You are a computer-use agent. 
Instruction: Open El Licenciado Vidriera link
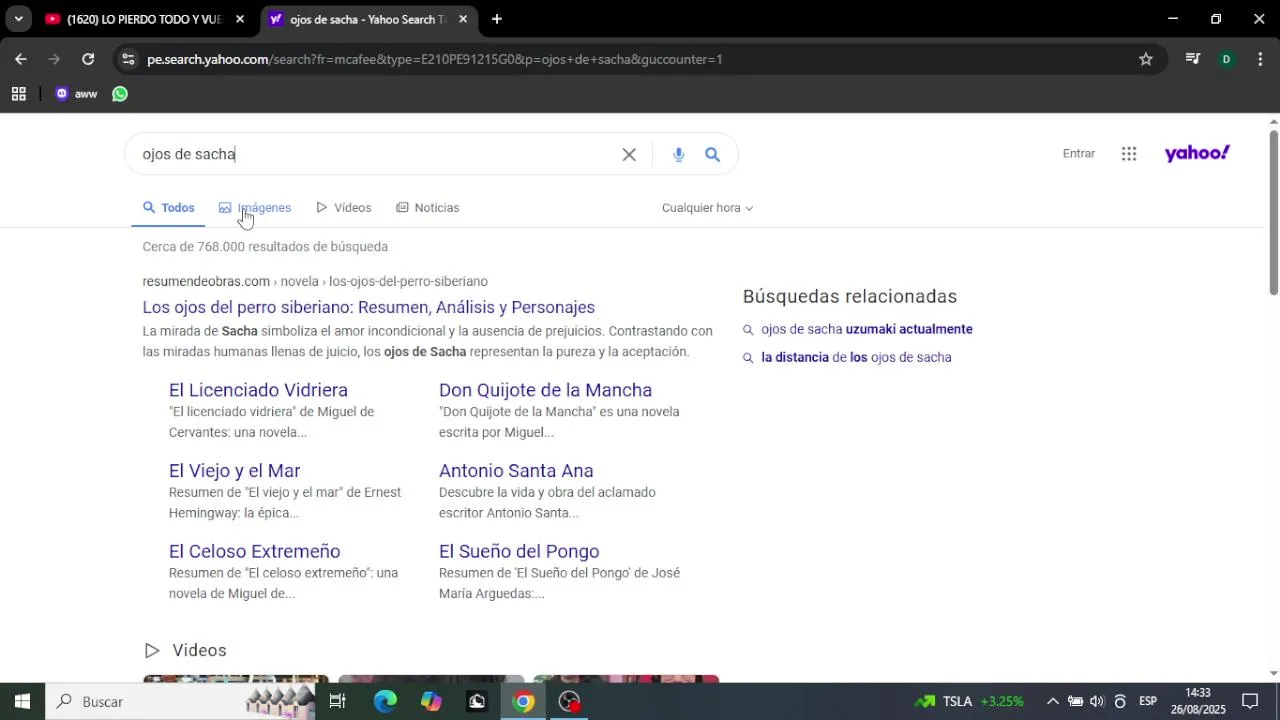[258, 390]
